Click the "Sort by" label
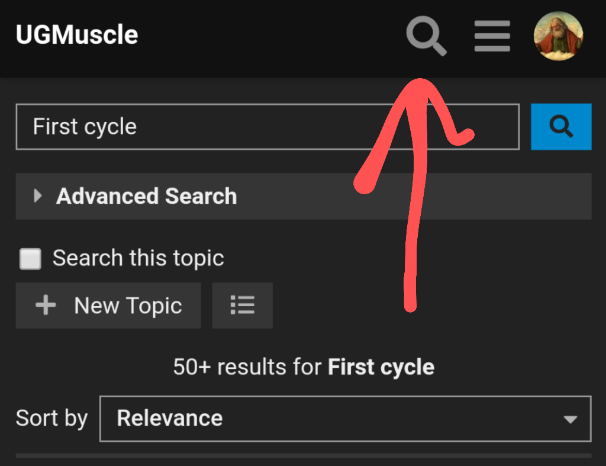 coord(52,418)
